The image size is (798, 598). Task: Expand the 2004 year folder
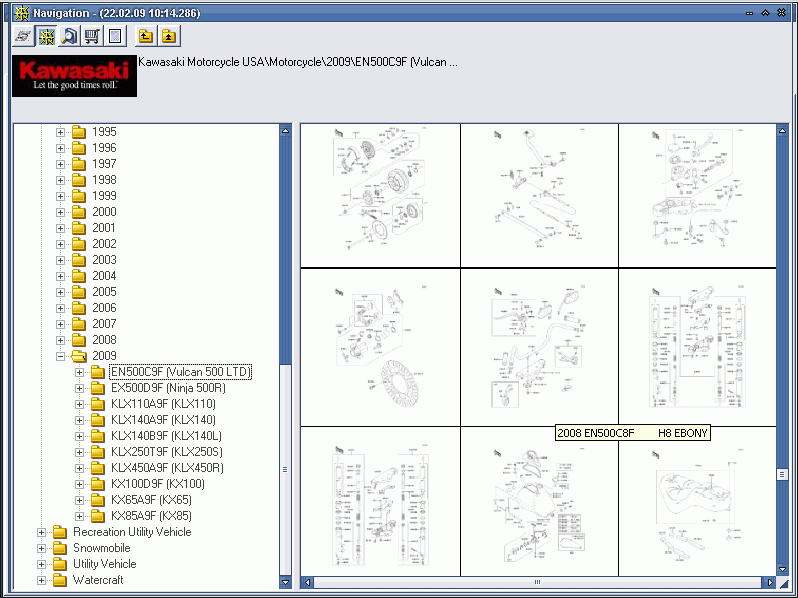(x=60, y=276)
